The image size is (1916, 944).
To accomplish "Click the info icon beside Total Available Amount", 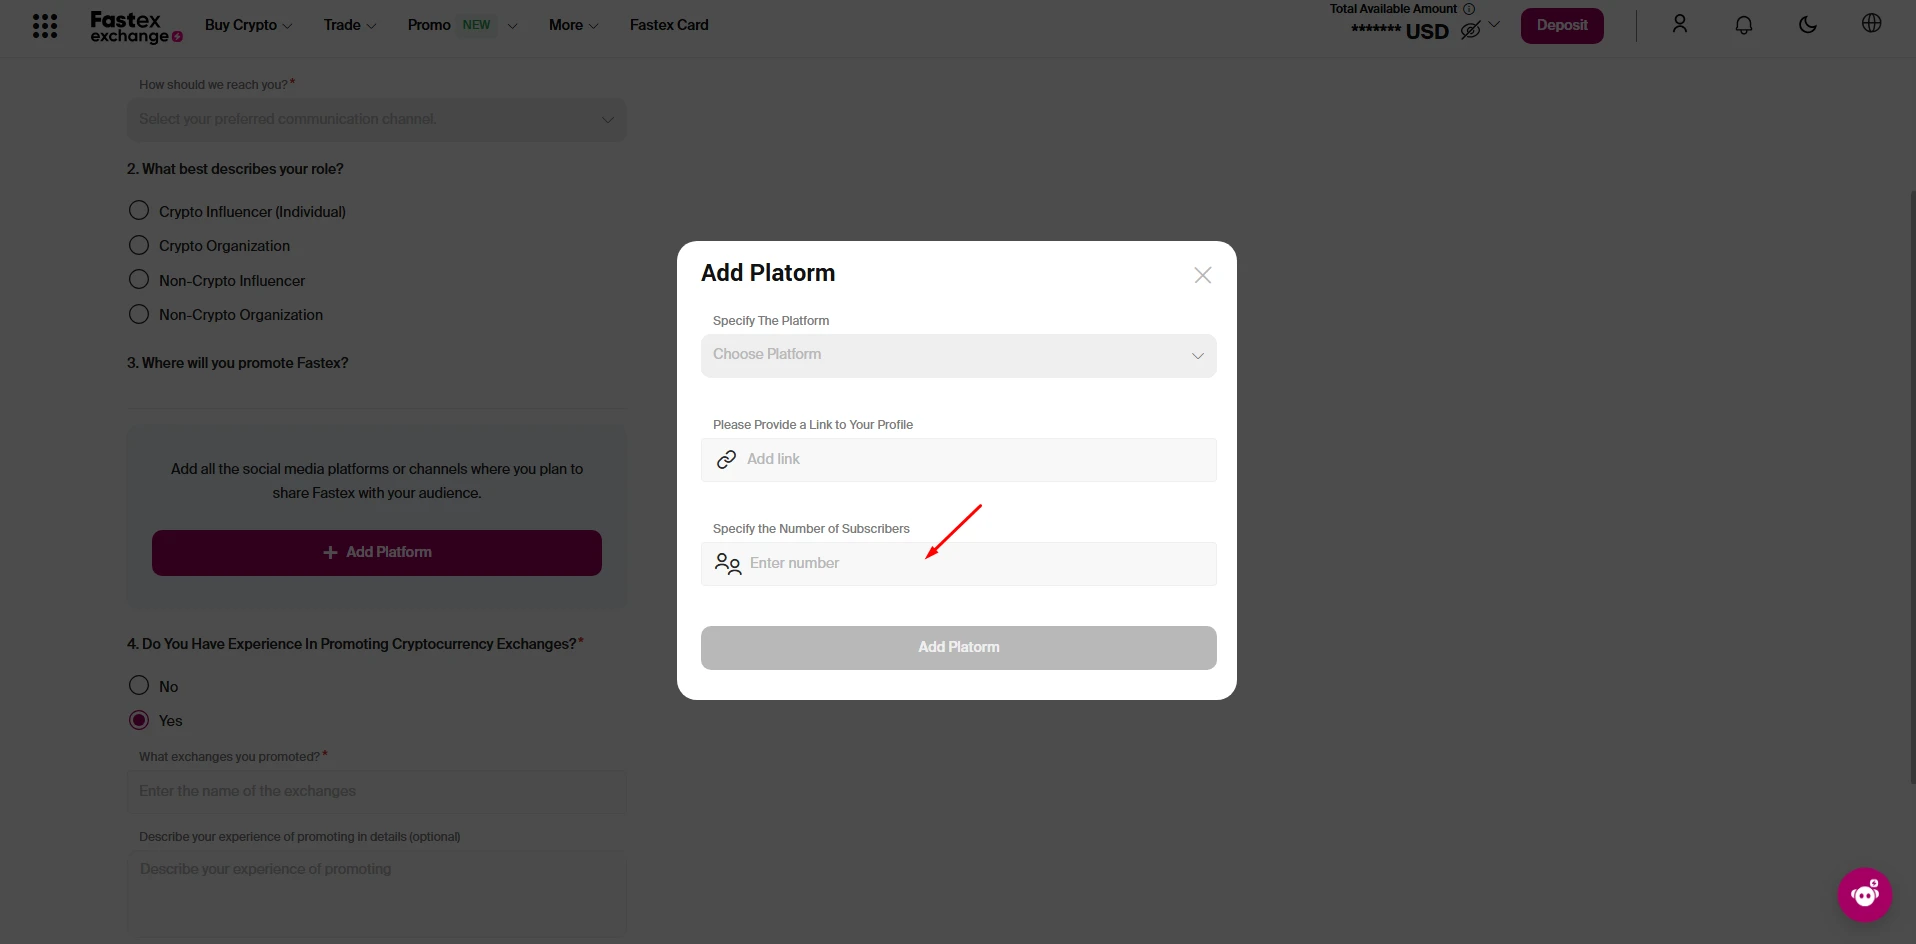I will coord(1469,9).
